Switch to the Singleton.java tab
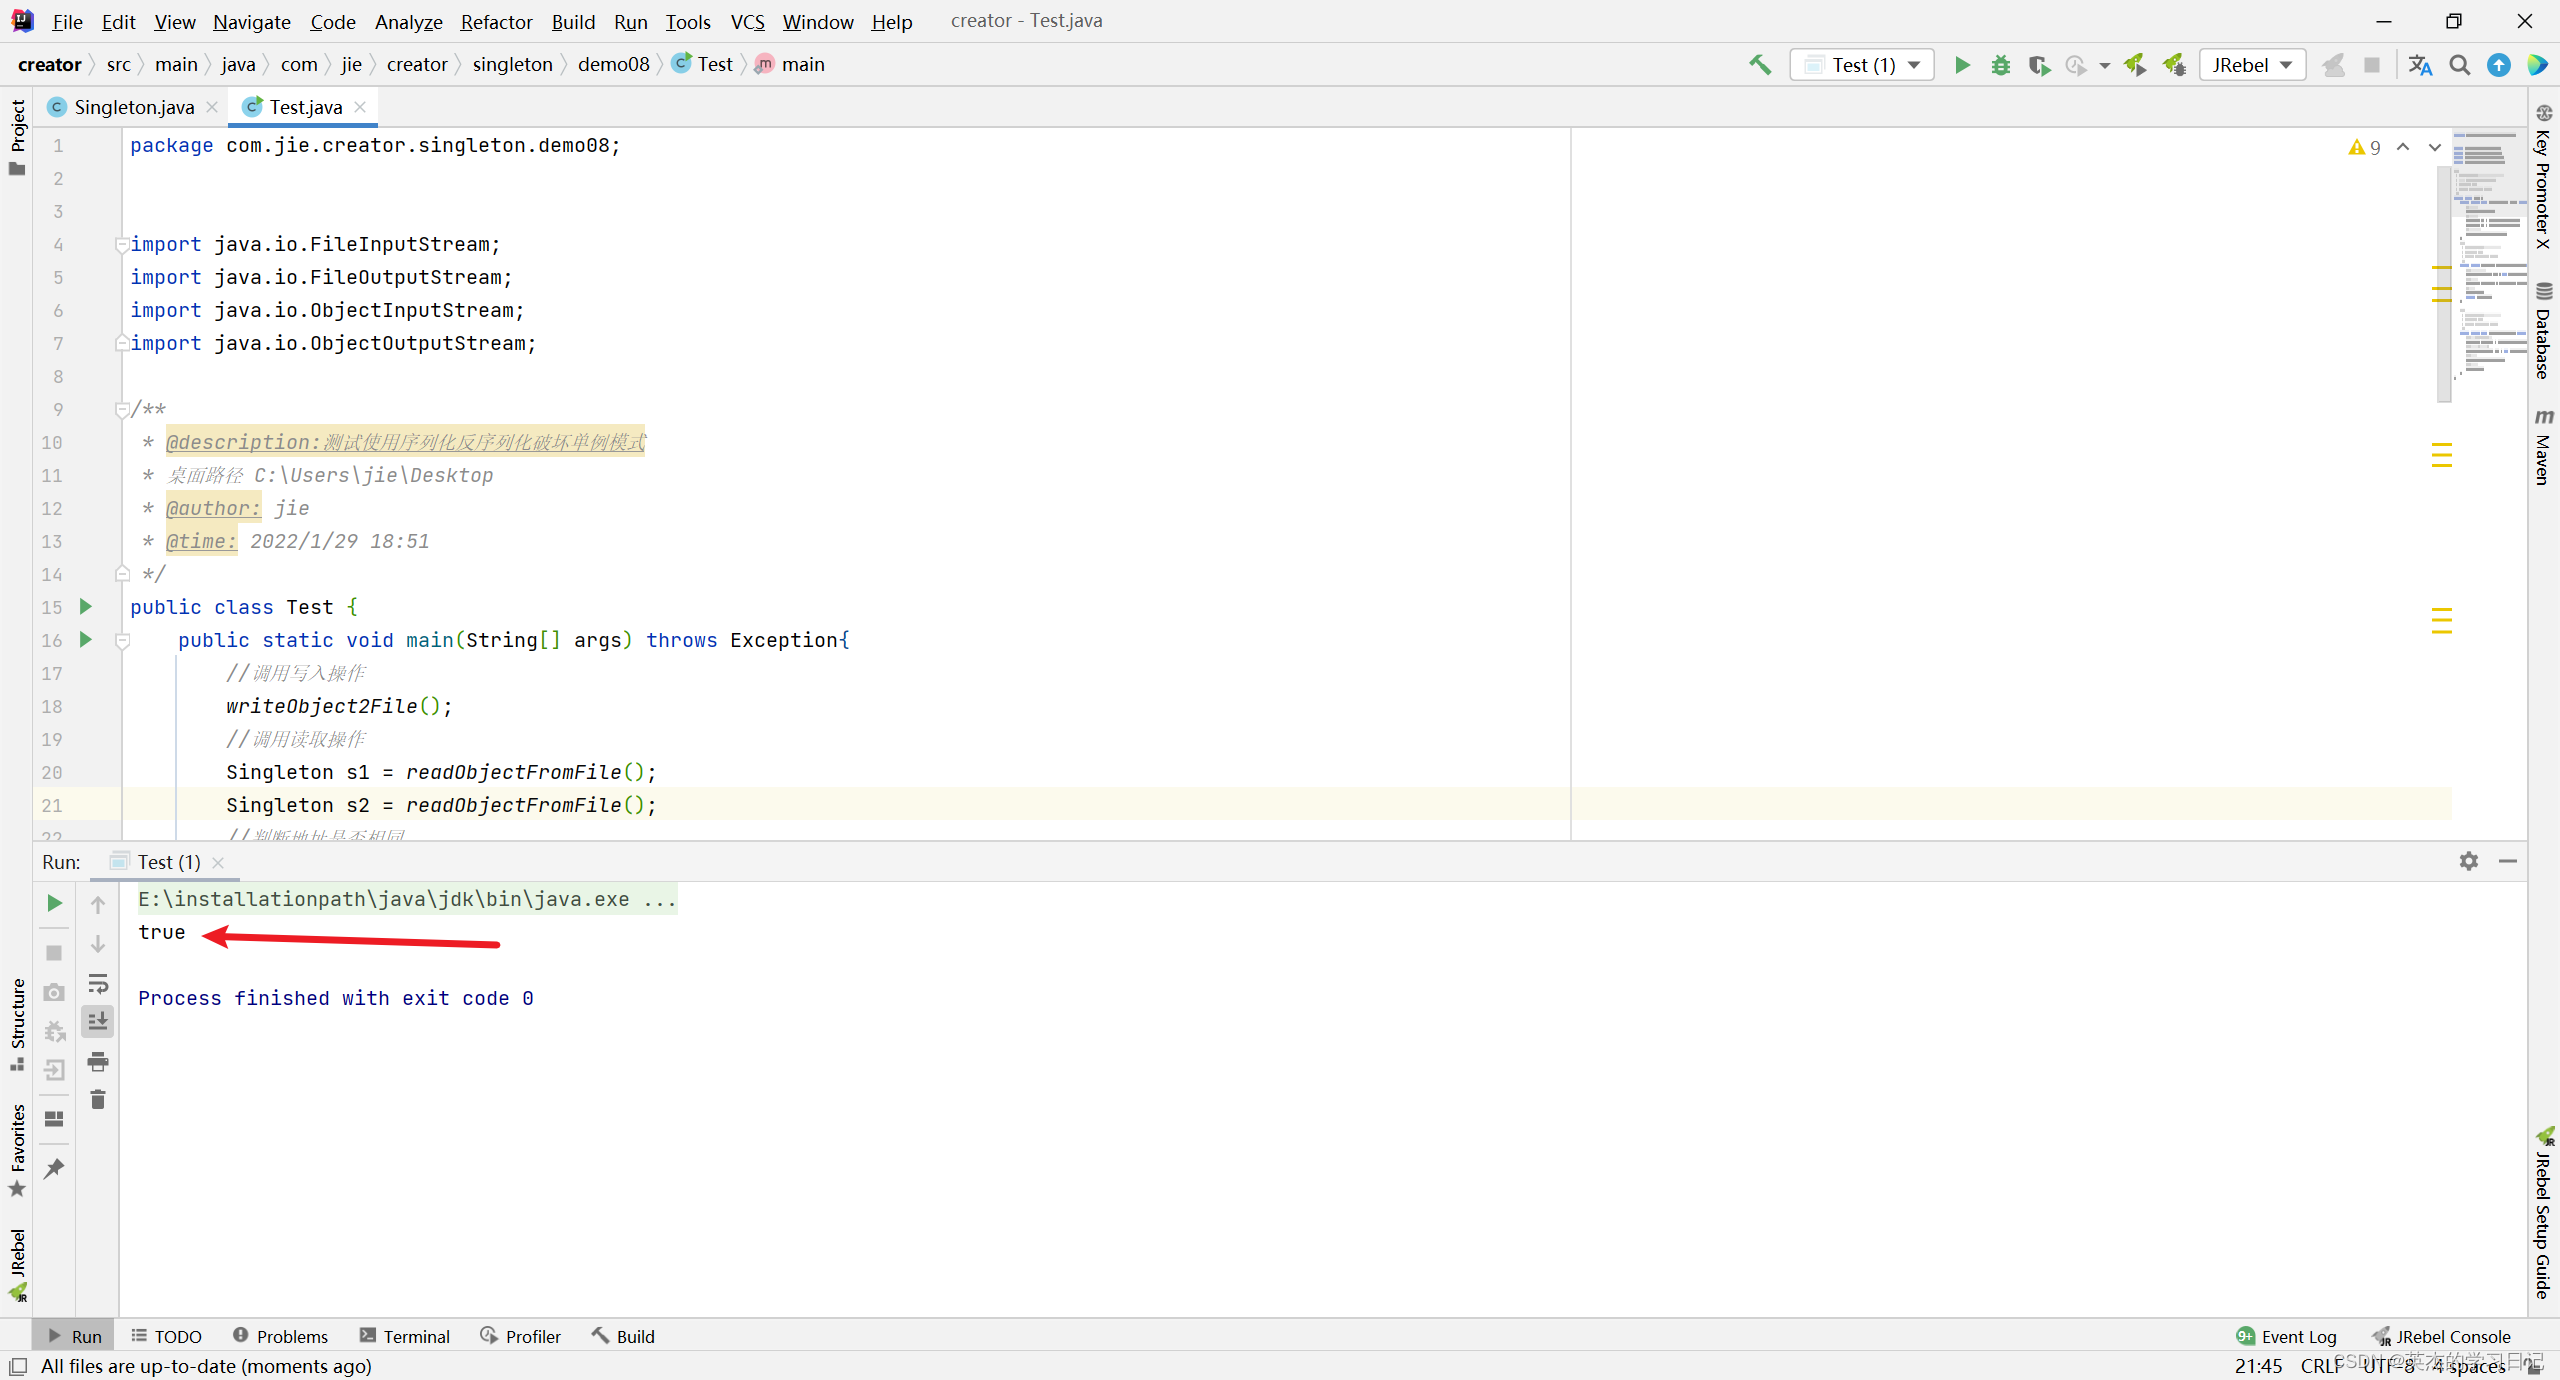This screenshot has width=2560, height=1380. tap(134, 107)
